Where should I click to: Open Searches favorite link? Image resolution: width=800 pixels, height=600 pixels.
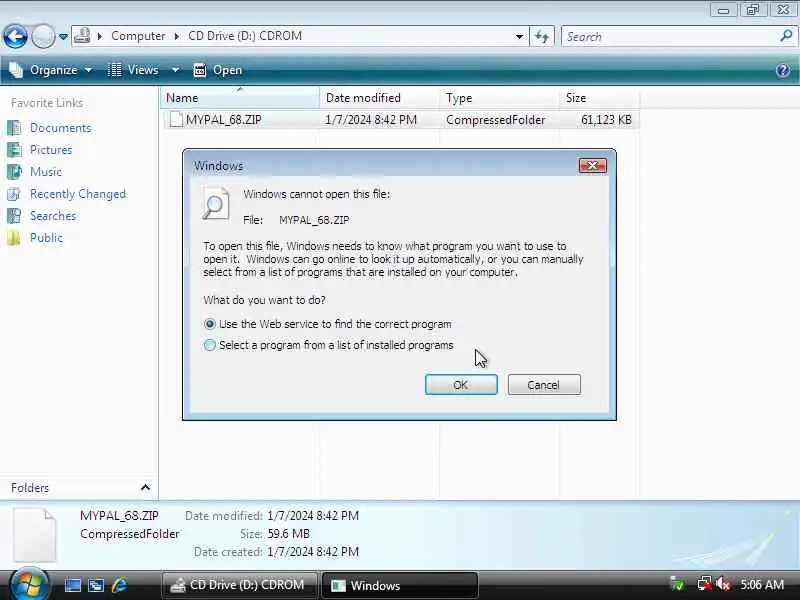pyautogui.click(x=53, y=216)
